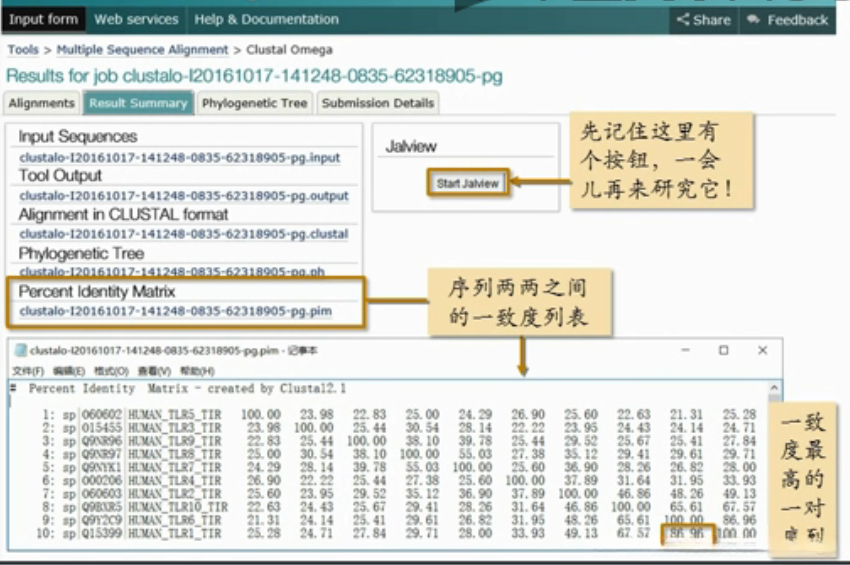Screen dimensions: 850x565
Task: Click 'HUMAN_TLR7_TIR' in matrix row 5
Action: tap(174, 467)
